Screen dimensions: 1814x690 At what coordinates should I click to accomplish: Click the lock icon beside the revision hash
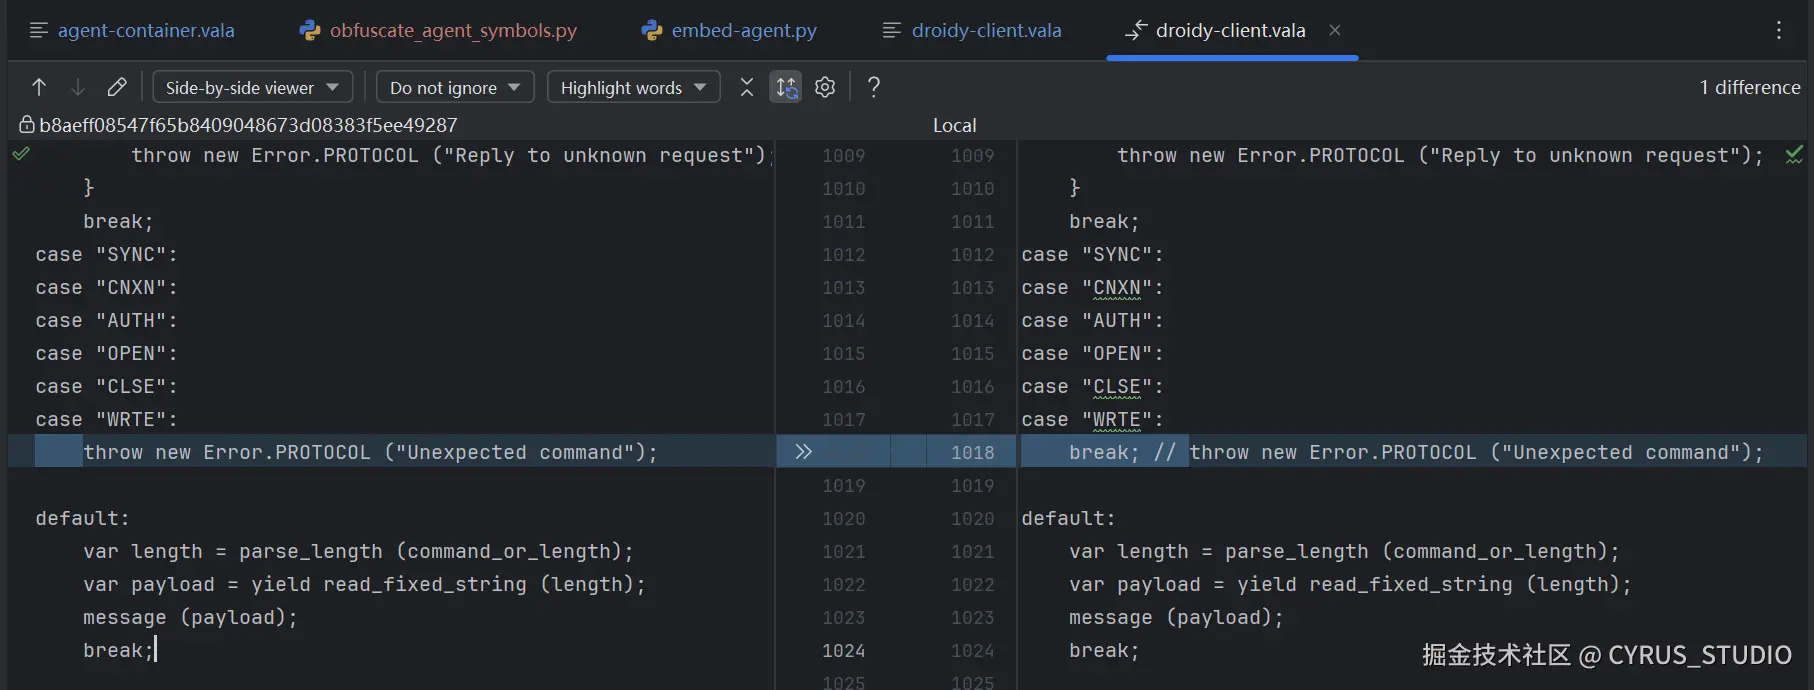(27, 125)
